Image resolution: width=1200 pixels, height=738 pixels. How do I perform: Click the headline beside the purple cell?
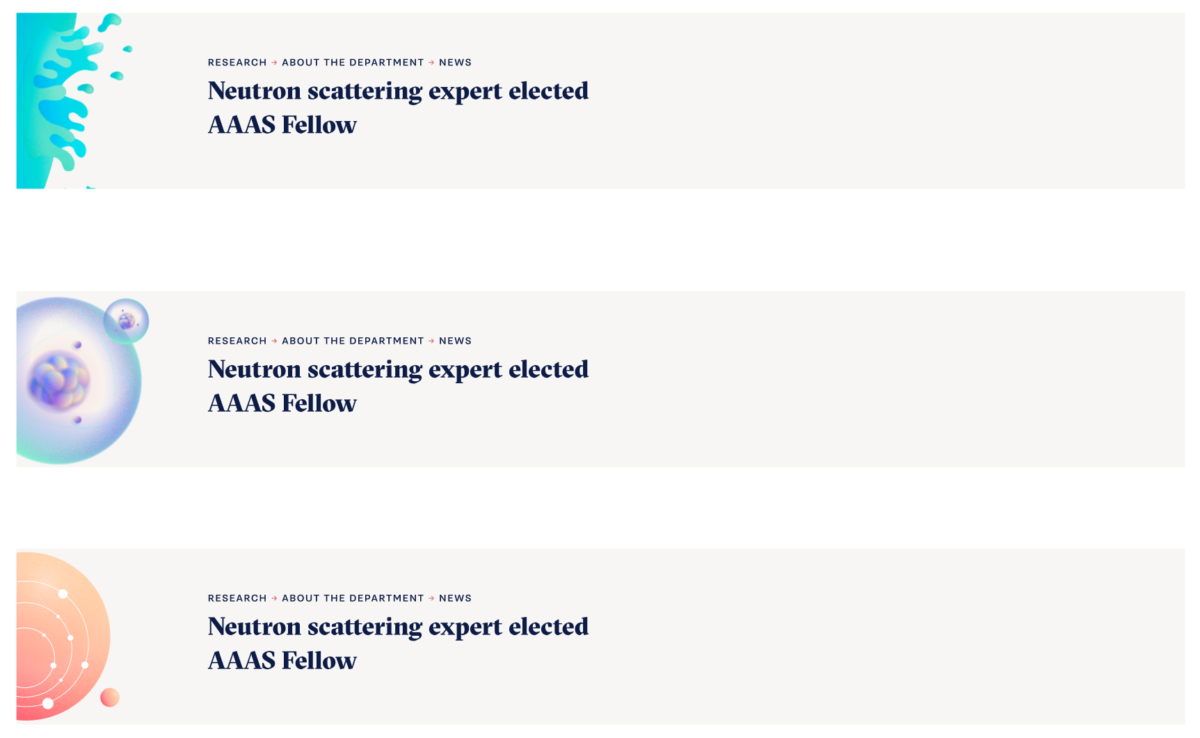tap(398, 386)
